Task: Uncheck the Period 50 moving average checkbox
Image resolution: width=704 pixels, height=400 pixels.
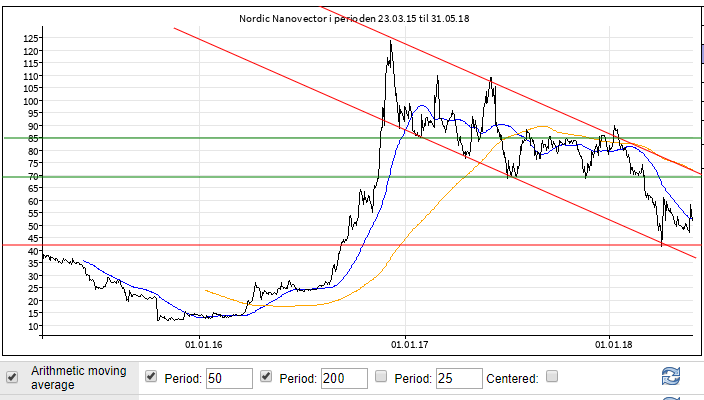Action: click(x=151, y=376)
